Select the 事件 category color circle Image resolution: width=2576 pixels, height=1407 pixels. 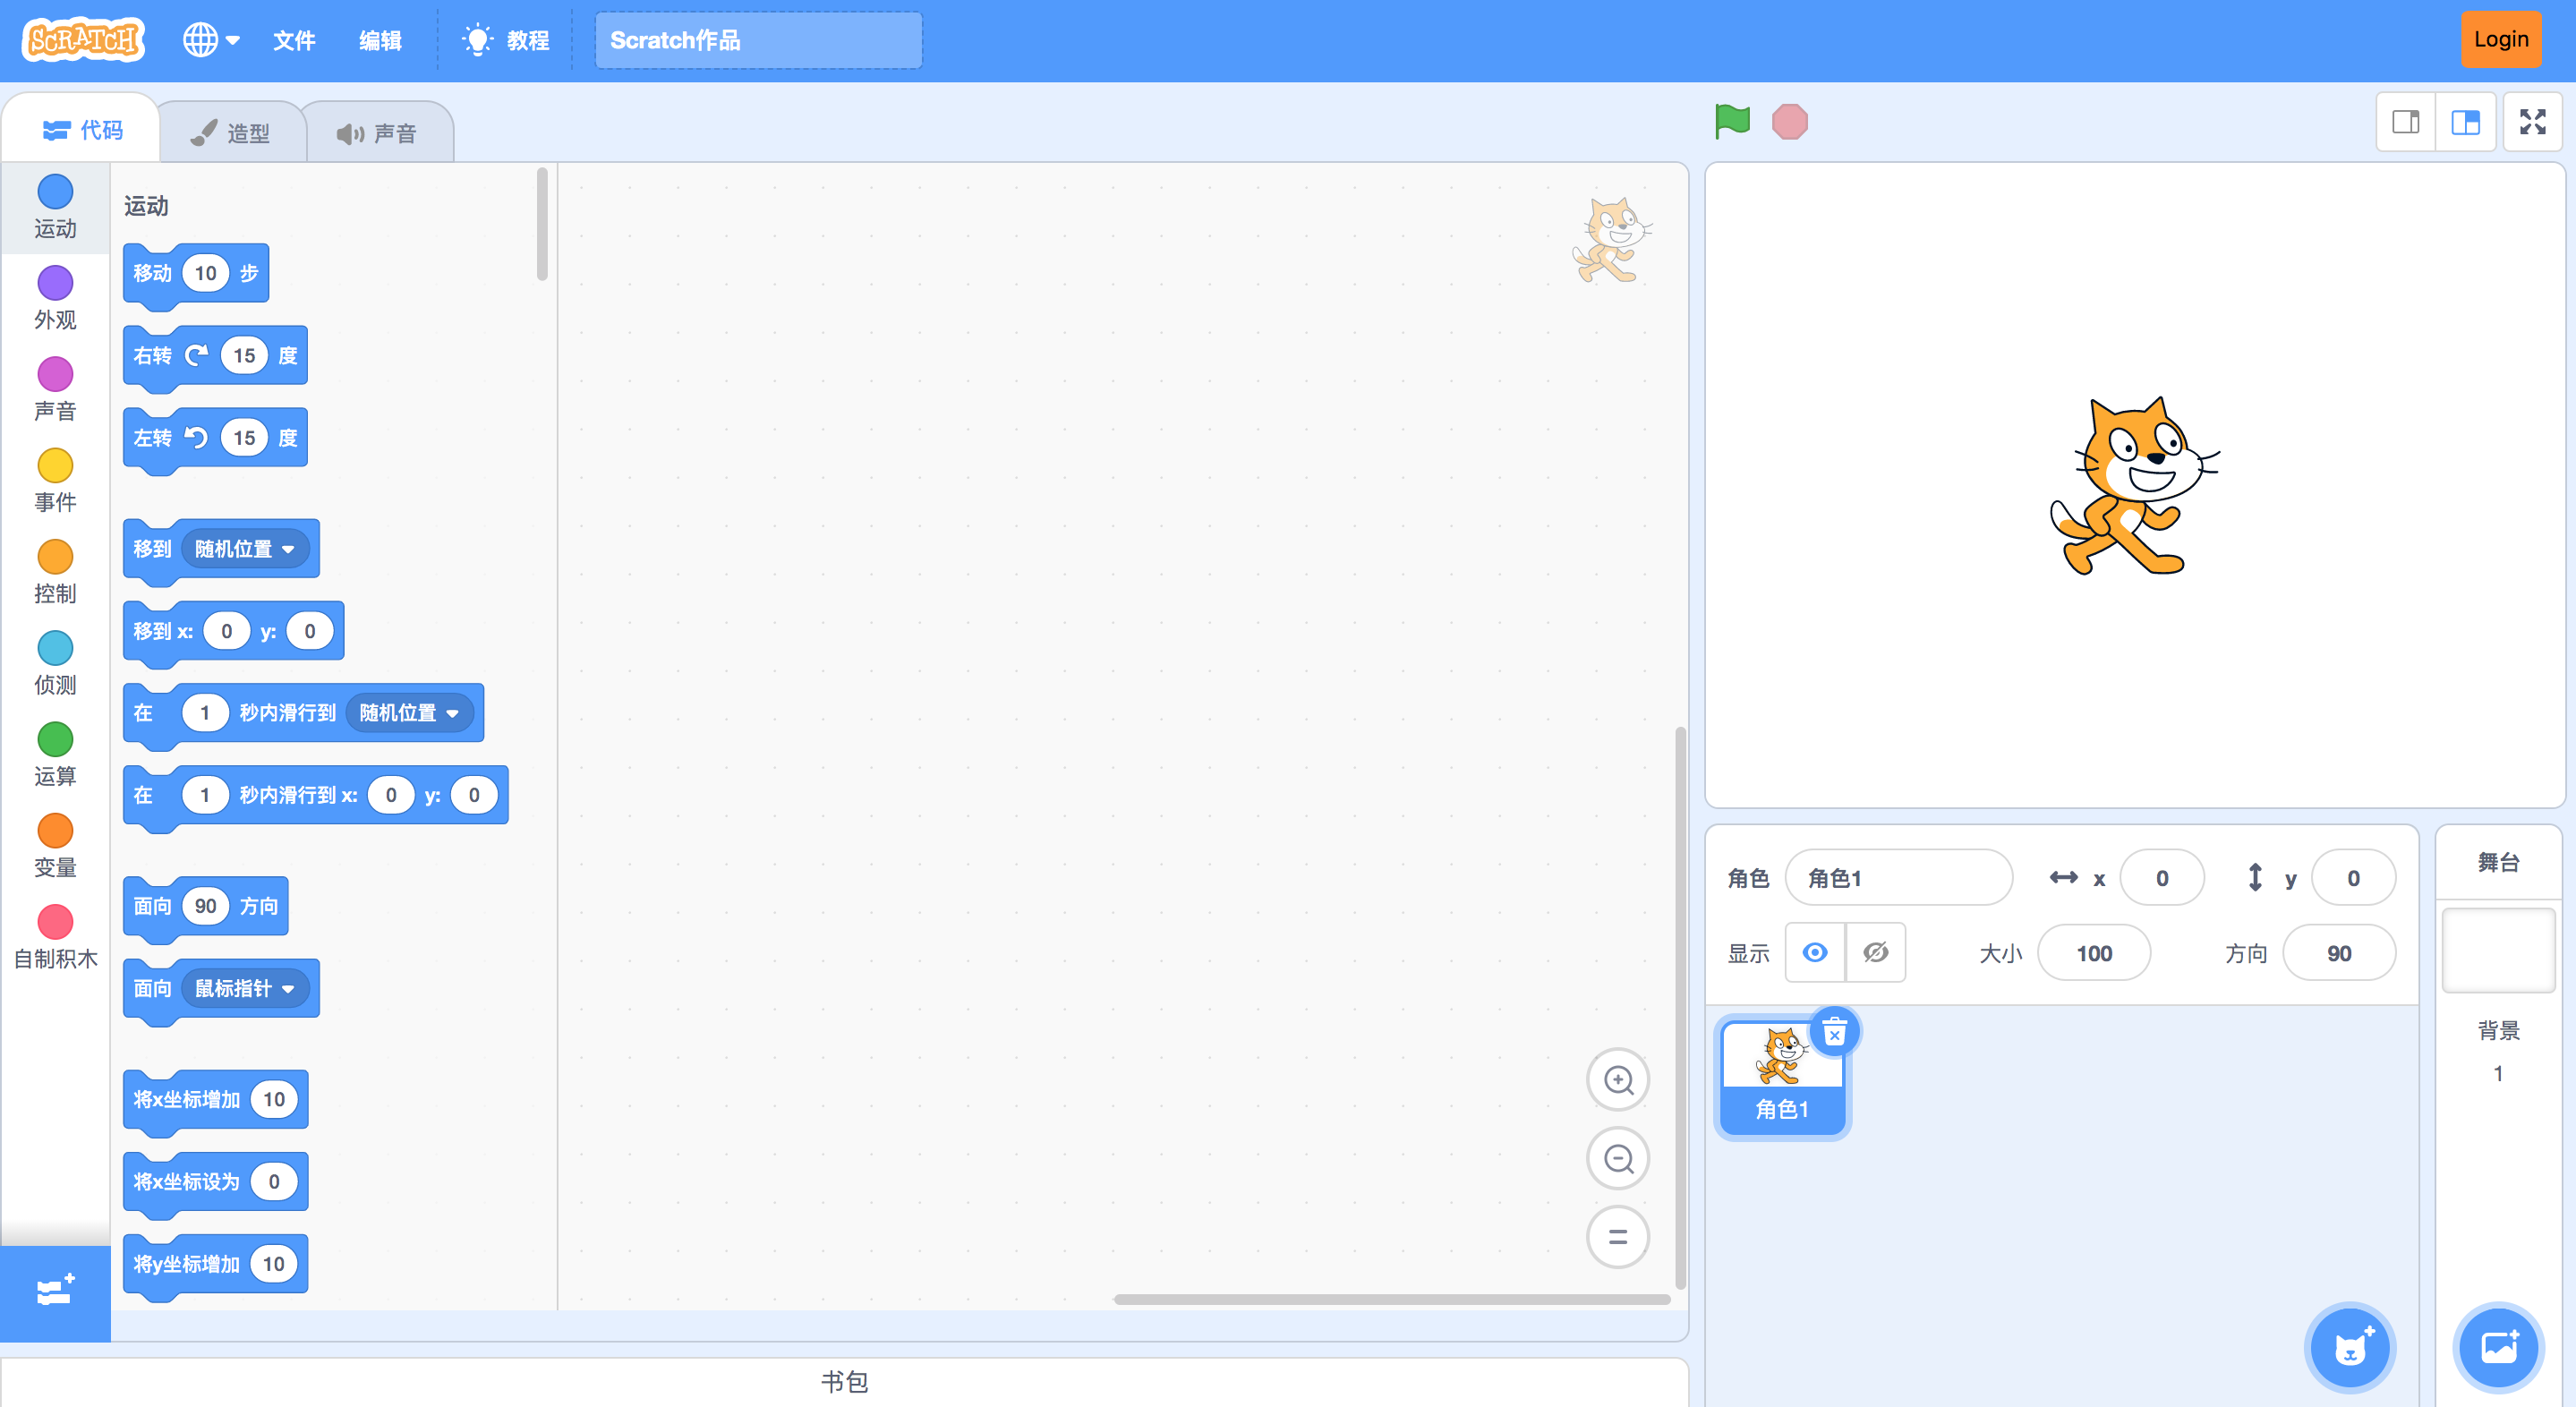(x=55, y=465)
